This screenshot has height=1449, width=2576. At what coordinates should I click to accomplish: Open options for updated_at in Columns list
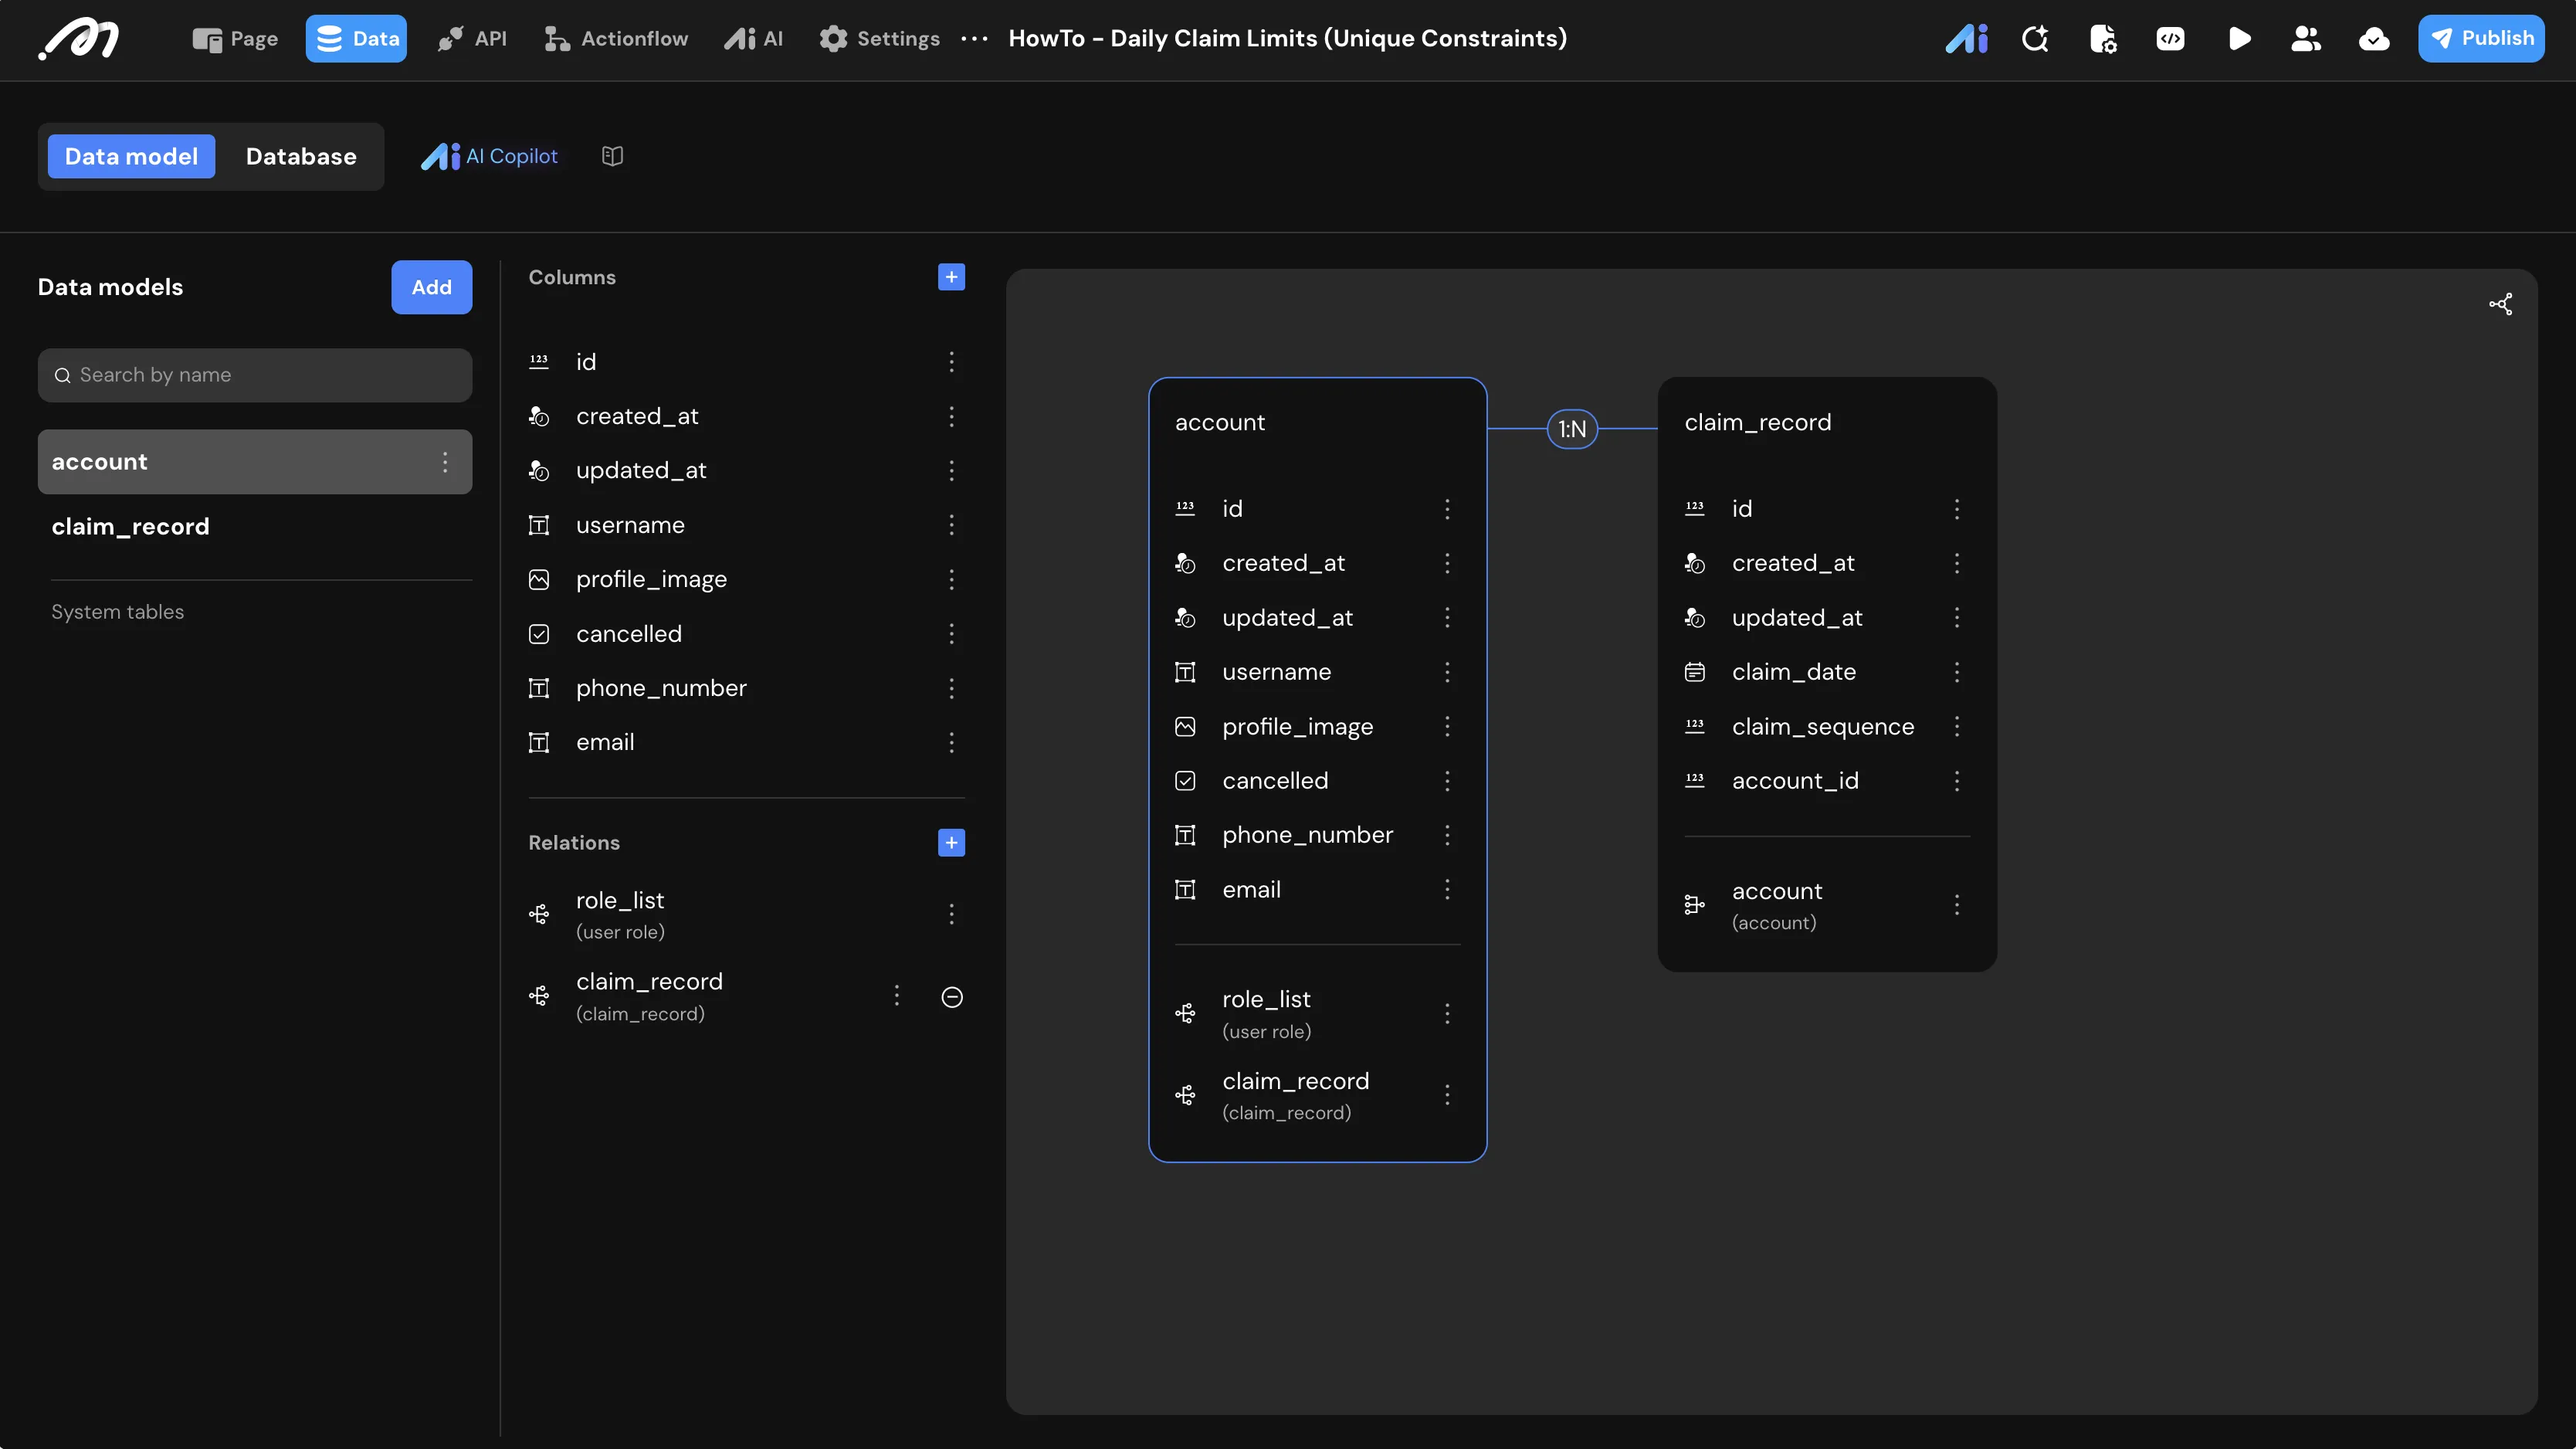[951, 471]
